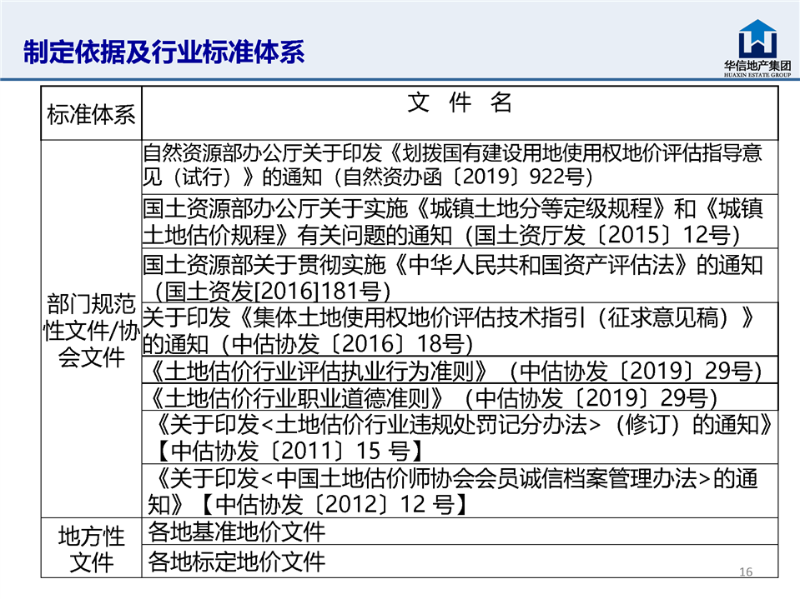Image resolution: width=800 pixels, height=599 pixels.
Task: Click the 华信地产集团 company name text
Action: point(758,65)
